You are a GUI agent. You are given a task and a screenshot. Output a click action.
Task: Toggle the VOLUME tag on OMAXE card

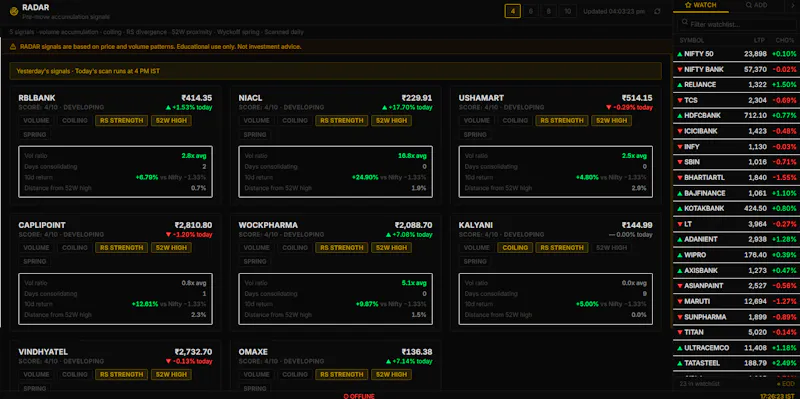point(256,375)
